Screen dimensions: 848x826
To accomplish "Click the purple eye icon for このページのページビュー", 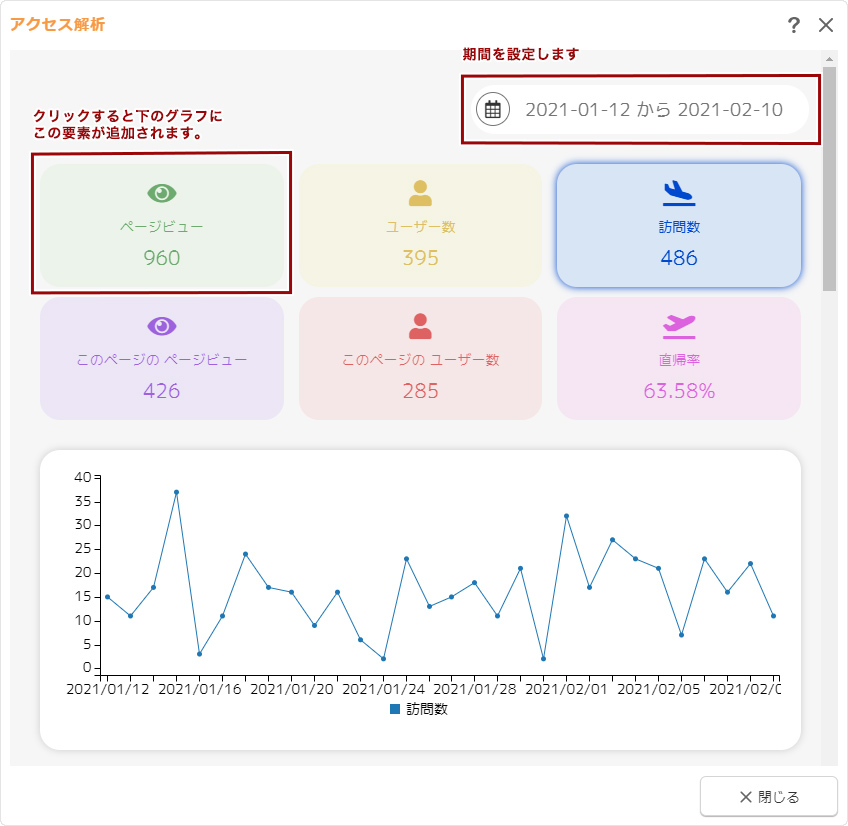I will click(161, 326).
